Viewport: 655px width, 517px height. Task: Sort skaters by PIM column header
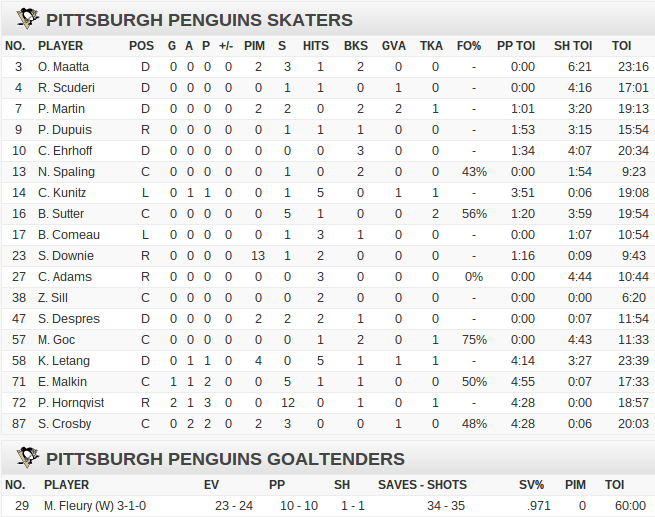click(x=254, y=46)
